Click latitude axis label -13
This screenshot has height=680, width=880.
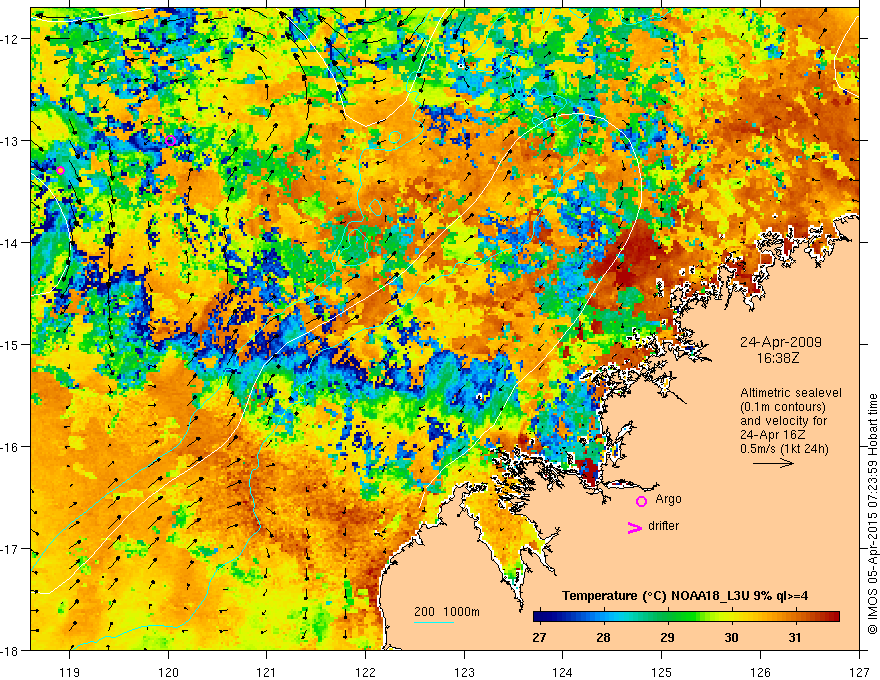pyautogui.click(x=11, y=140)
